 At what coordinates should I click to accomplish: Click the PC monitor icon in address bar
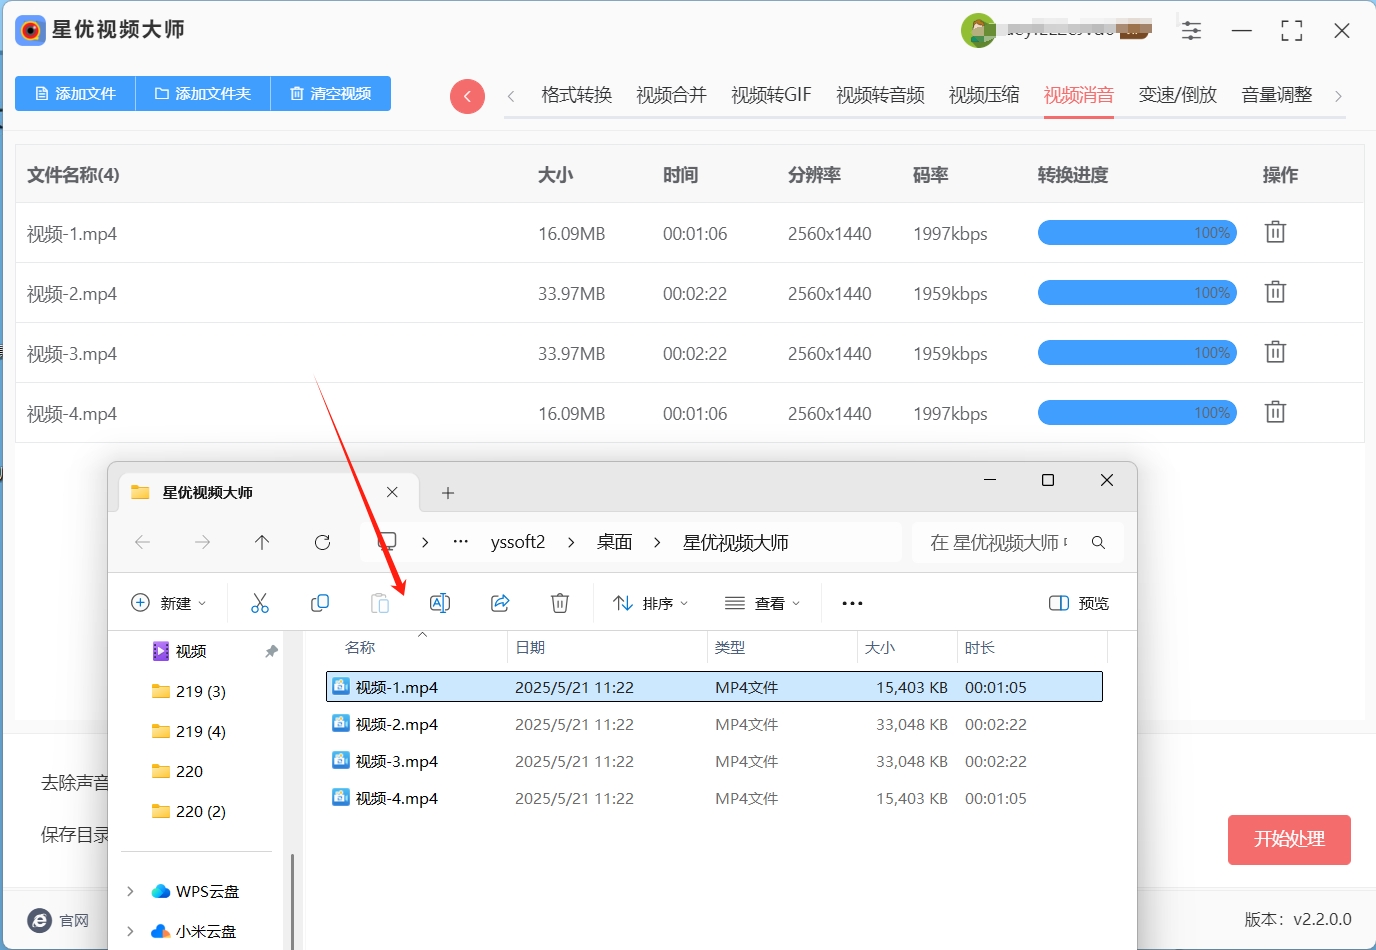[x=387, y=542]
